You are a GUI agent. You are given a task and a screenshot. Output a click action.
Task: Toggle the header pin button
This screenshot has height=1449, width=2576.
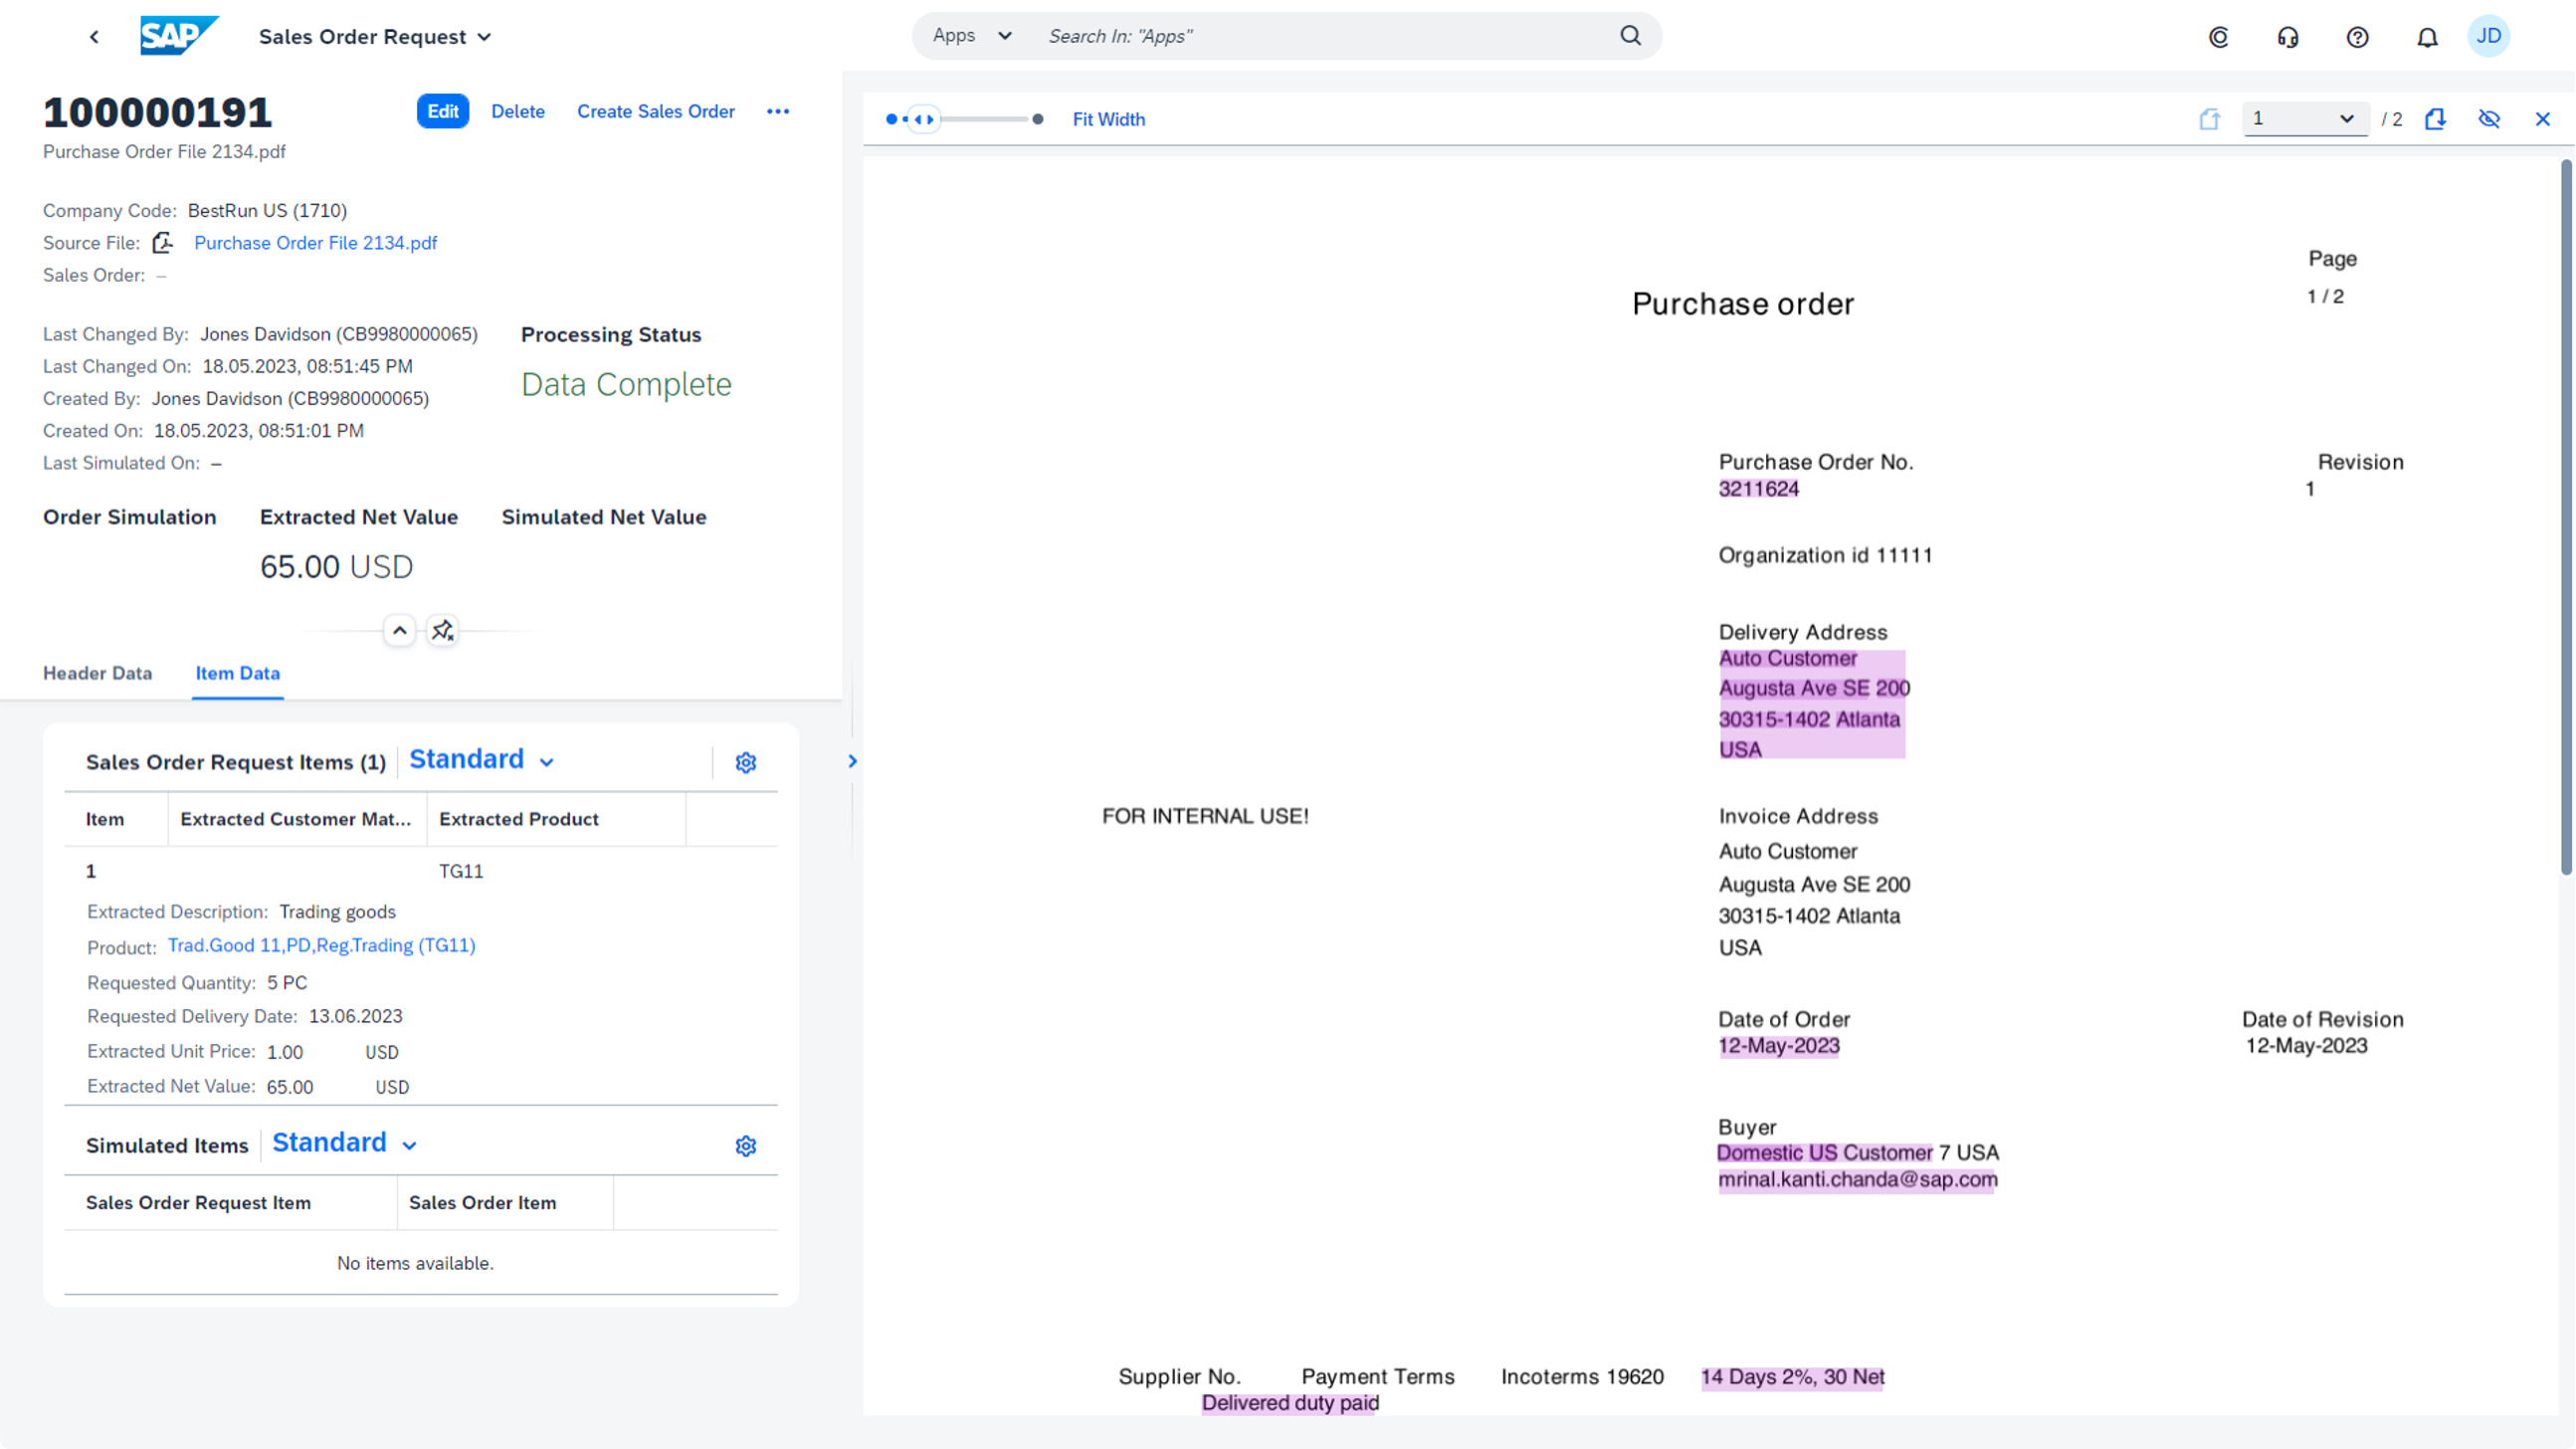(442, 631)
